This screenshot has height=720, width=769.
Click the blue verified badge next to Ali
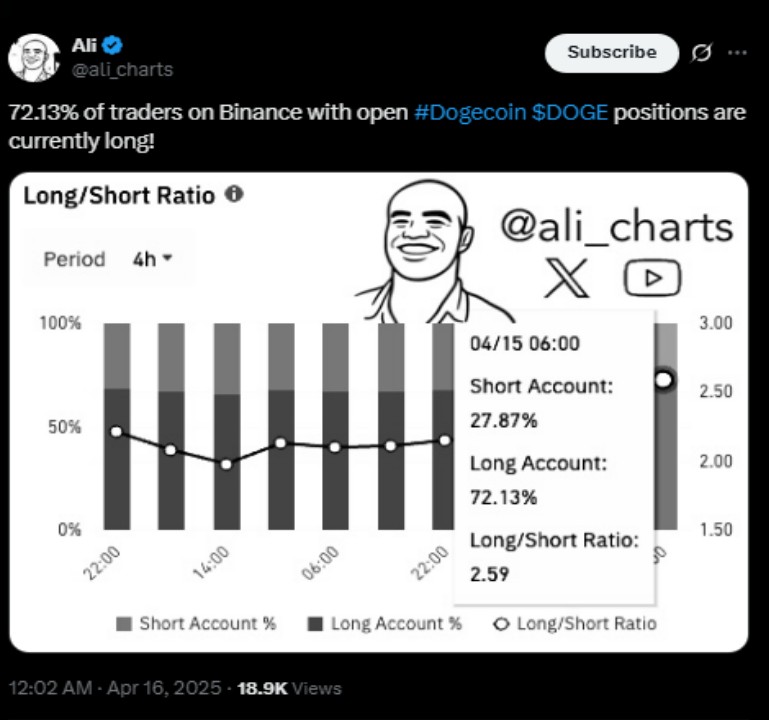113,45
